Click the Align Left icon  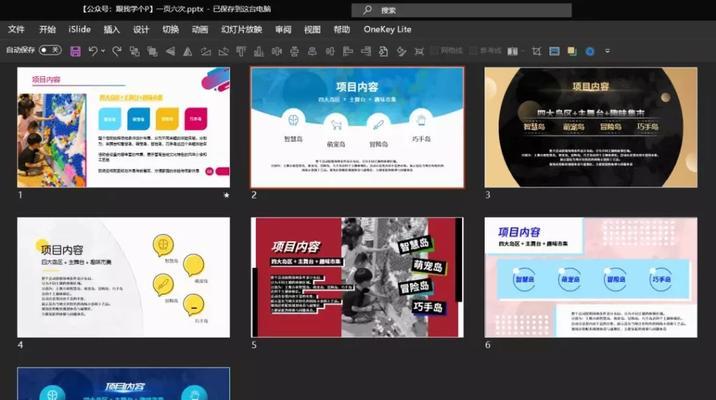(x=348, y=51)
